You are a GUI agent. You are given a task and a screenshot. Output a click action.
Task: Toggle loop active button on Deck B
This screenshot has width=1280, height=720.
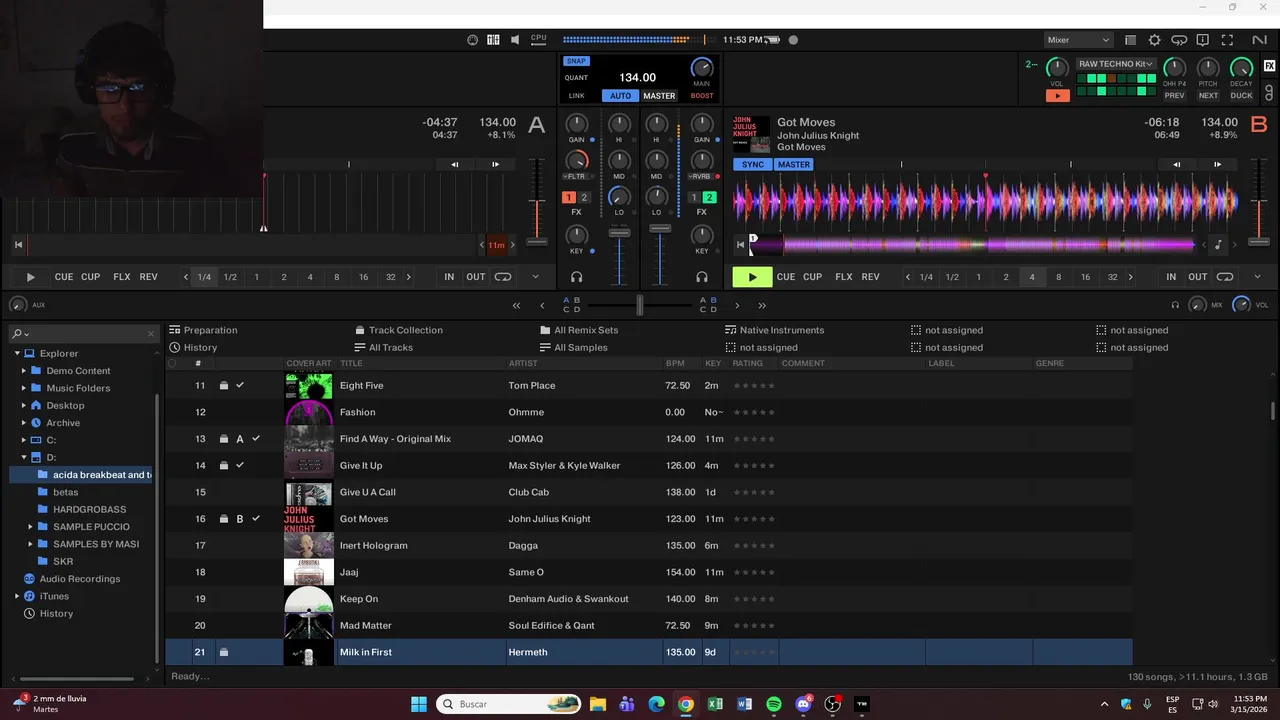[x=1225, y=277]
